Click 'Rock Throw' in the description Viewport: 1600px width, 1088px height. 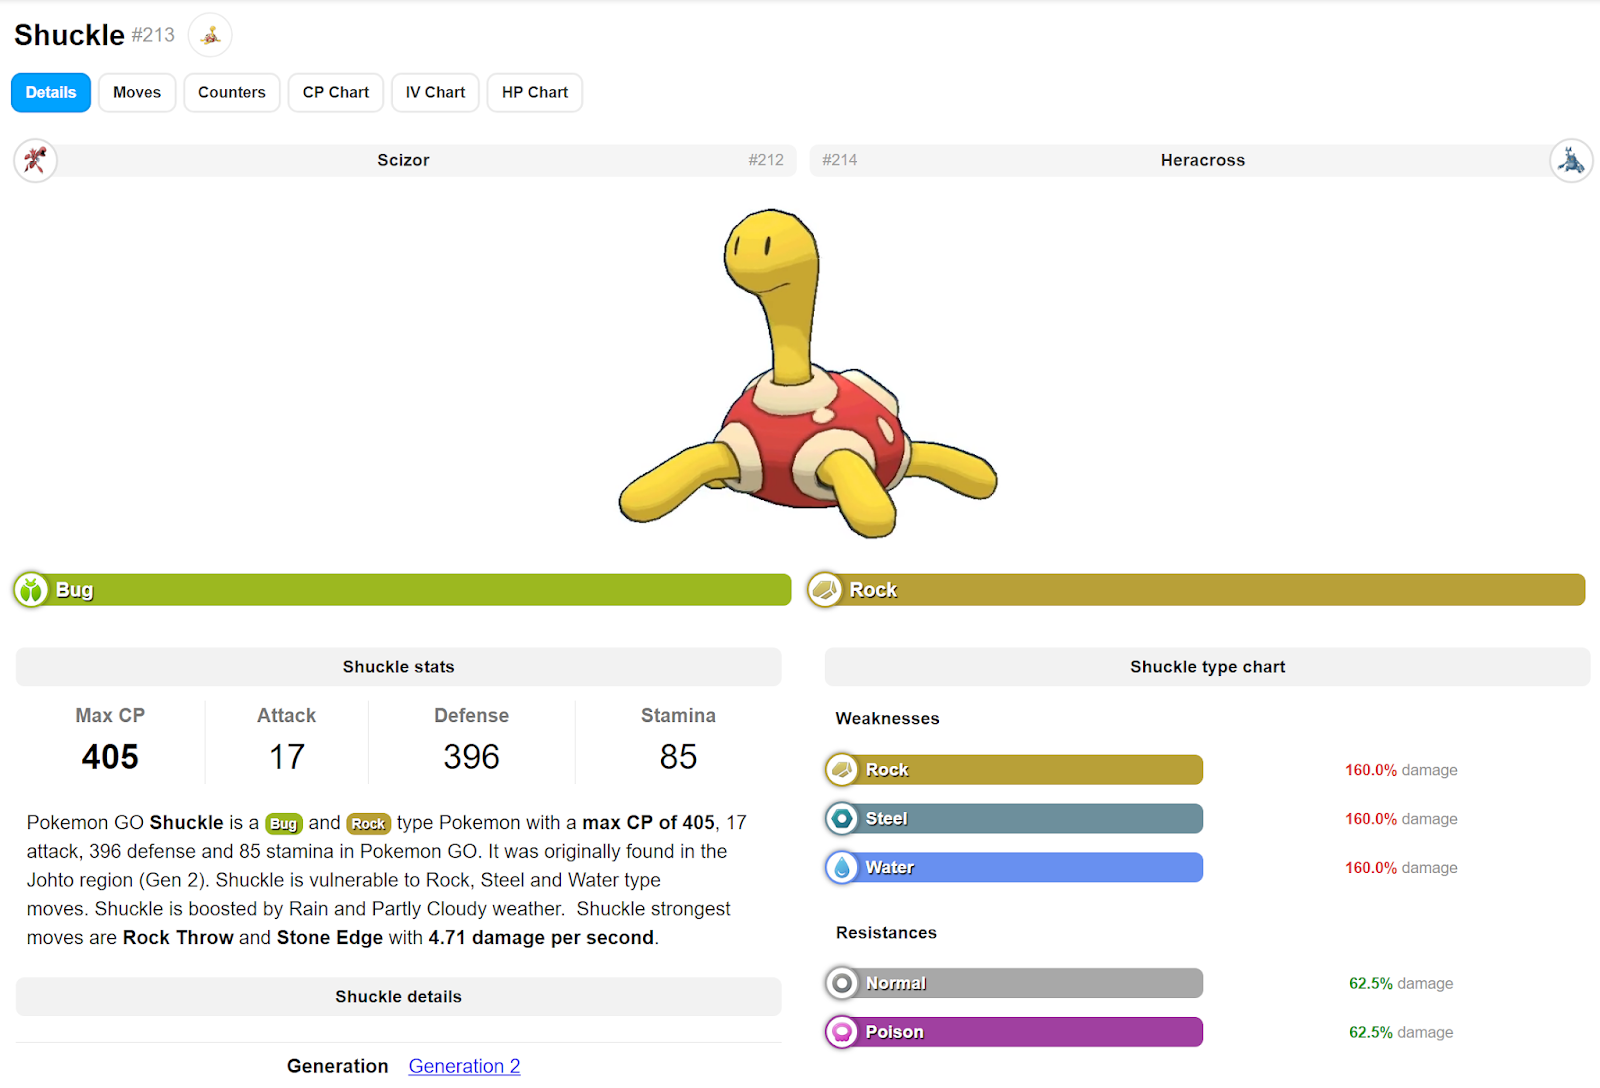(x=178, y=938)
